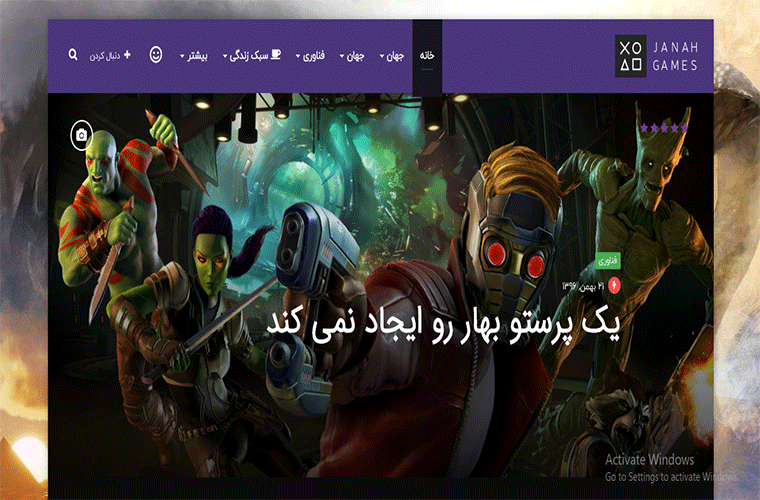Click the last purple rating star

[x=683, y=128]
